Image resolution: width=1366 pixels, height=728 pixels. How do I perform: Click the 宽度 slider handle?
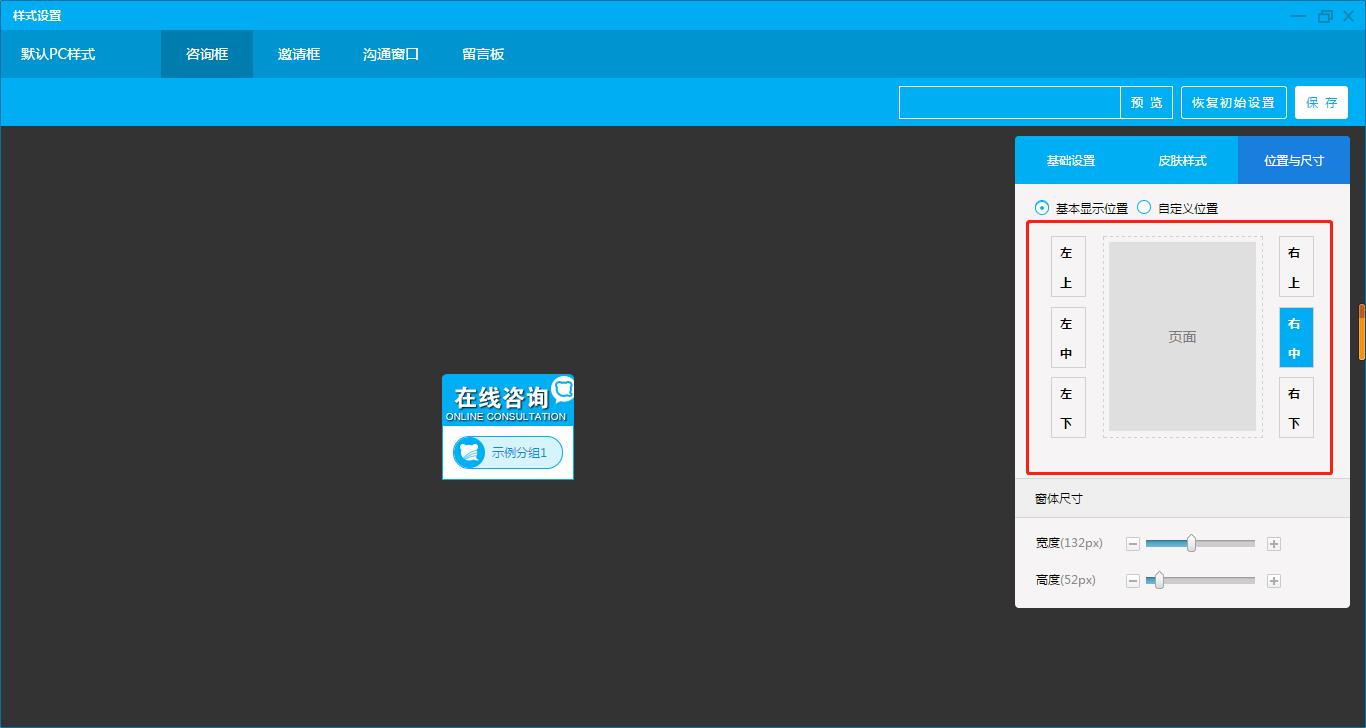(1191, 543)
